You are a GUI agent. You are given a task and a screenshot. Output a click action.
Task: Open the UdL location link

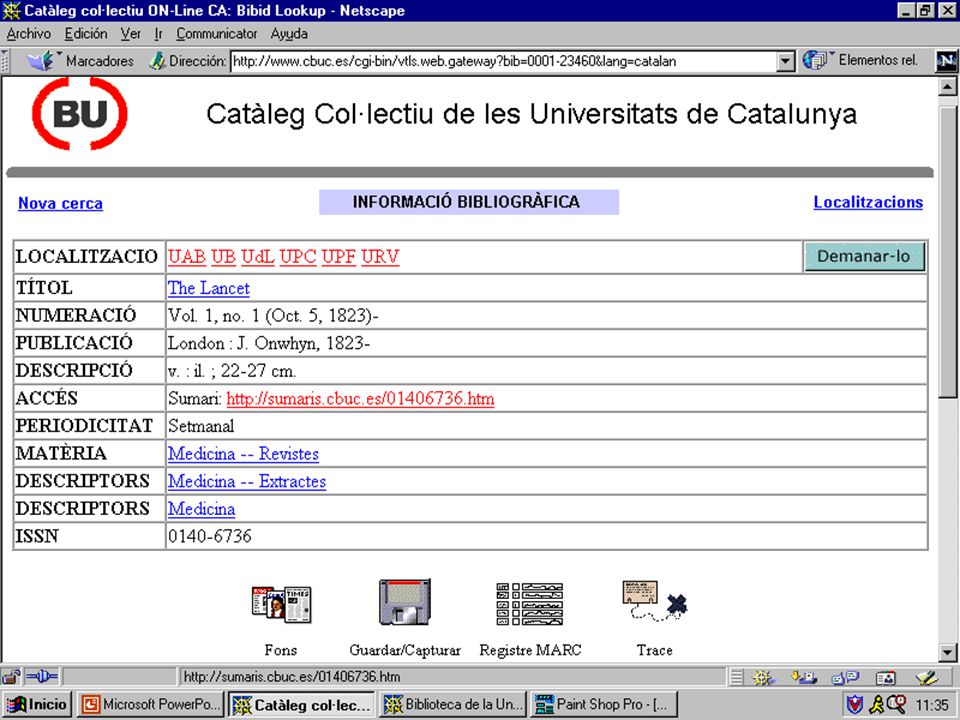[x=258, y=257]
